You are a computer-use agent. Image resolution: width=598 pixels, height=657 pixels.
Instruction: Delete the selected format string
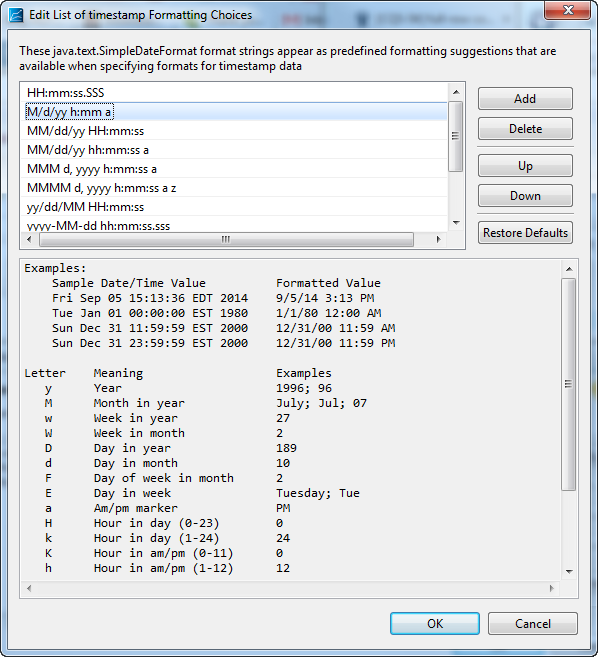coord(525,129)
